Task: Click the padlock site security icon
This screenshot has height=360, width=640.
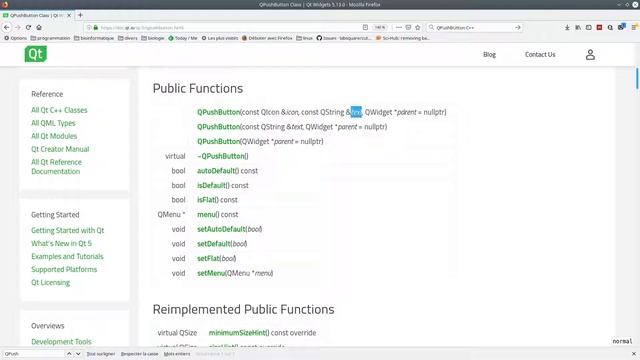Action: point(96,27)
